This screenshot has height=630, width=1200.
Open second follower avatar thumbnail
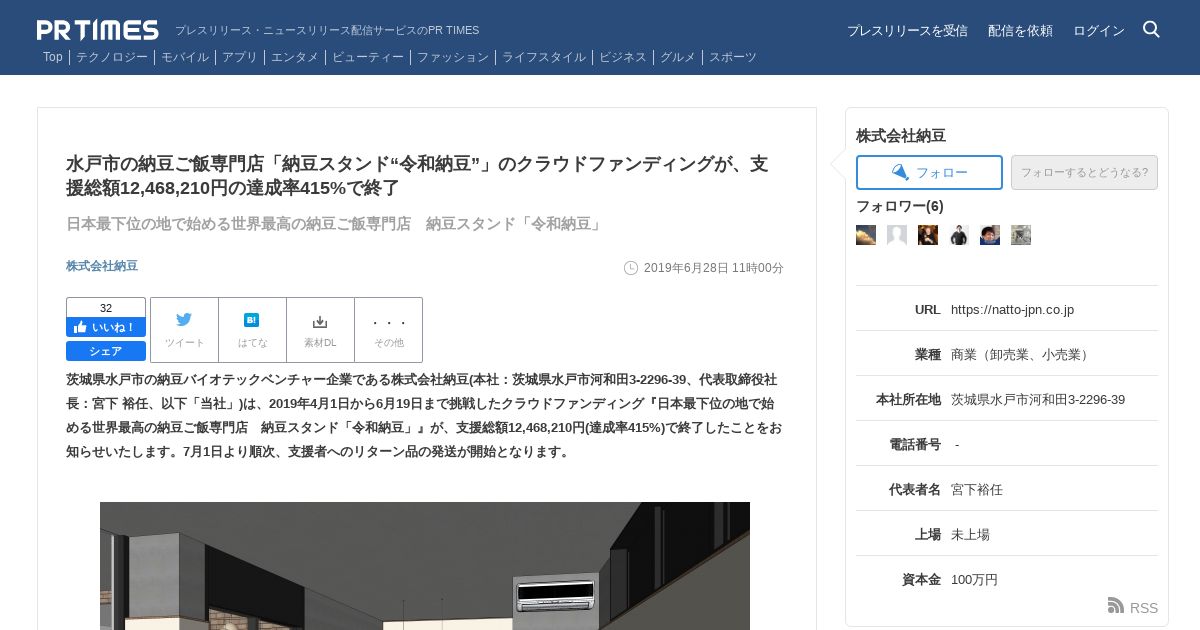897,235
